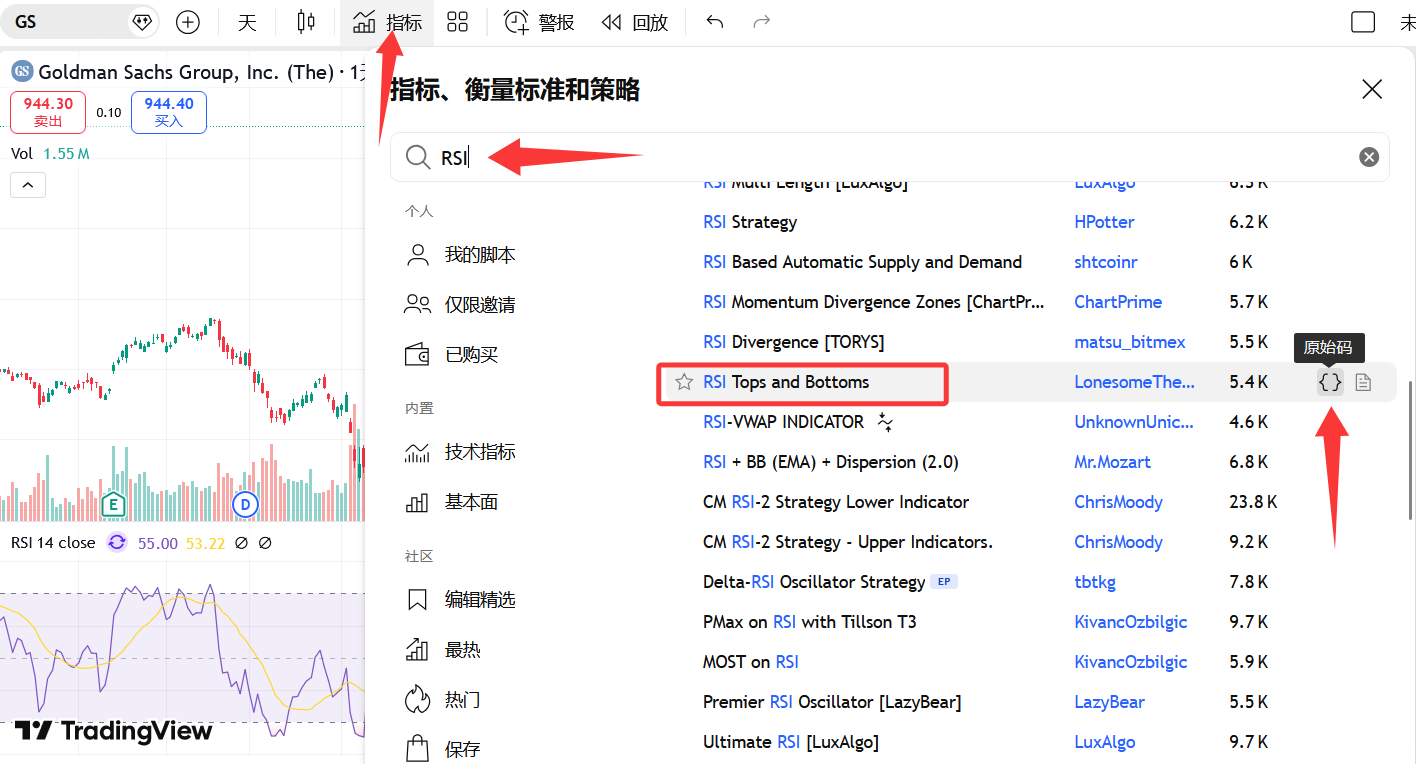Select 基本面 category
Viewport: 1416px width, 764px height.
[452, 502]
